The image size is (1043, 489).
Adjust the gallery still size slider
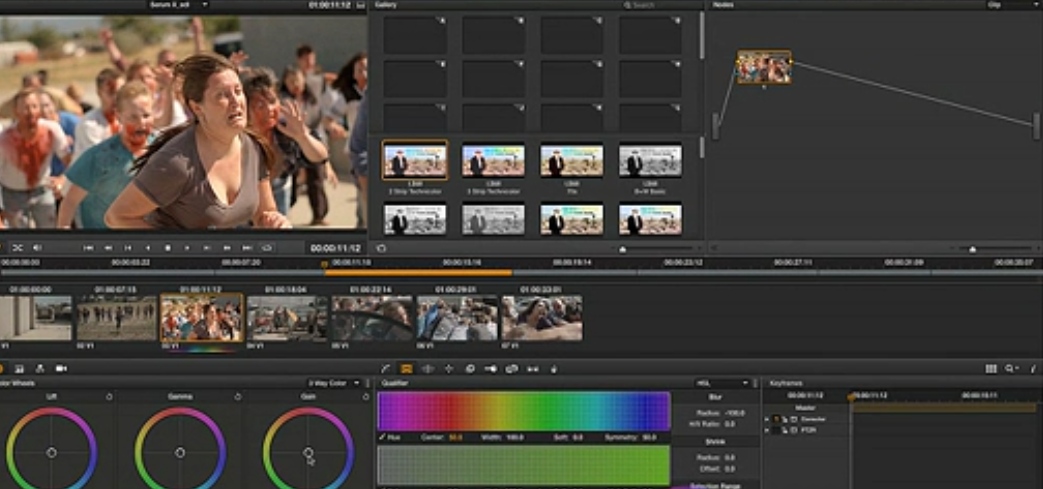pos(623,249)
